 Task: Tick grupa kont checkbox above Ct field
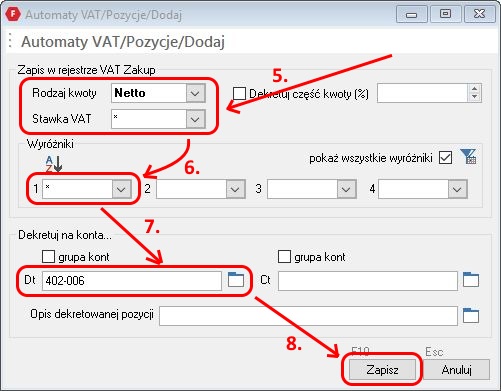(x=284, y=257)
